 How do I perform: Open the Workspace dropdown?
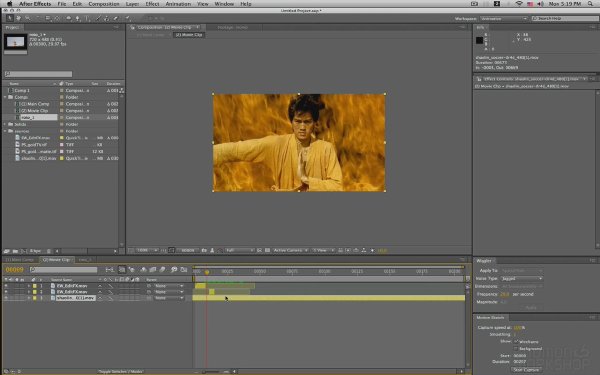(504, 18)
